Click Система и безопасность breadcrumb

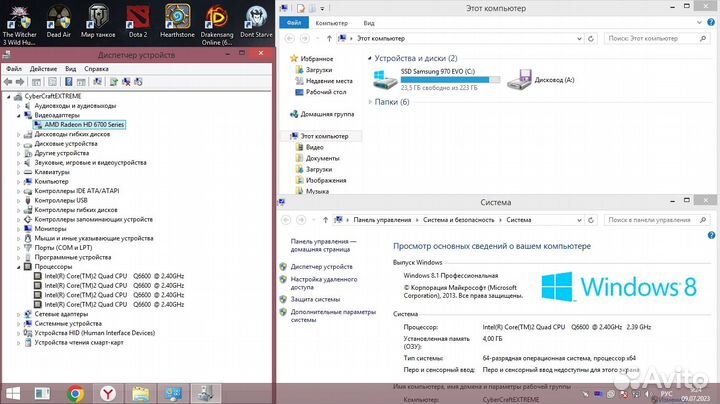pos(458,220)
